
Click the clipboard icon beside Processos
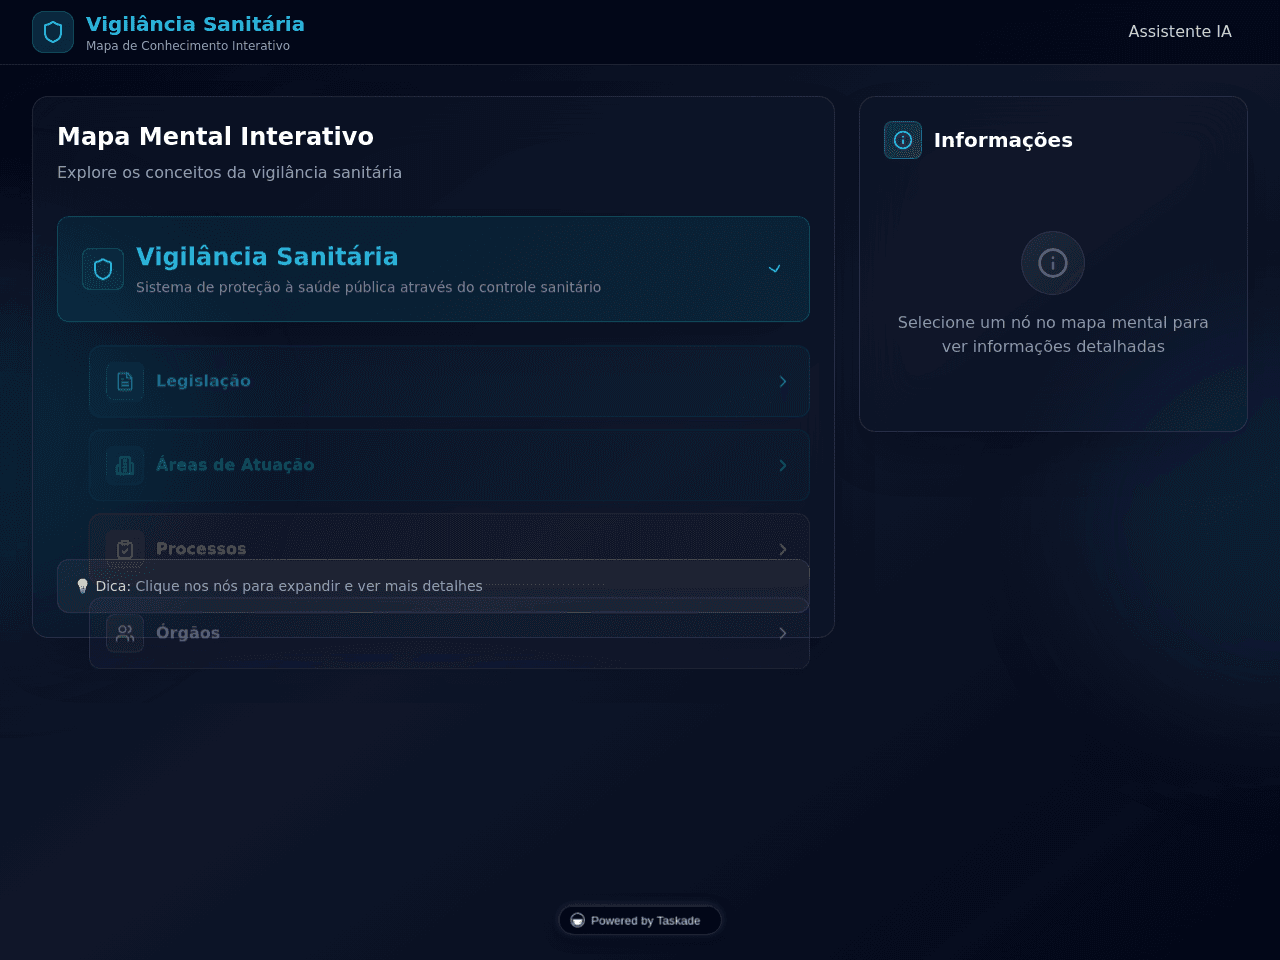coord(125,549)
